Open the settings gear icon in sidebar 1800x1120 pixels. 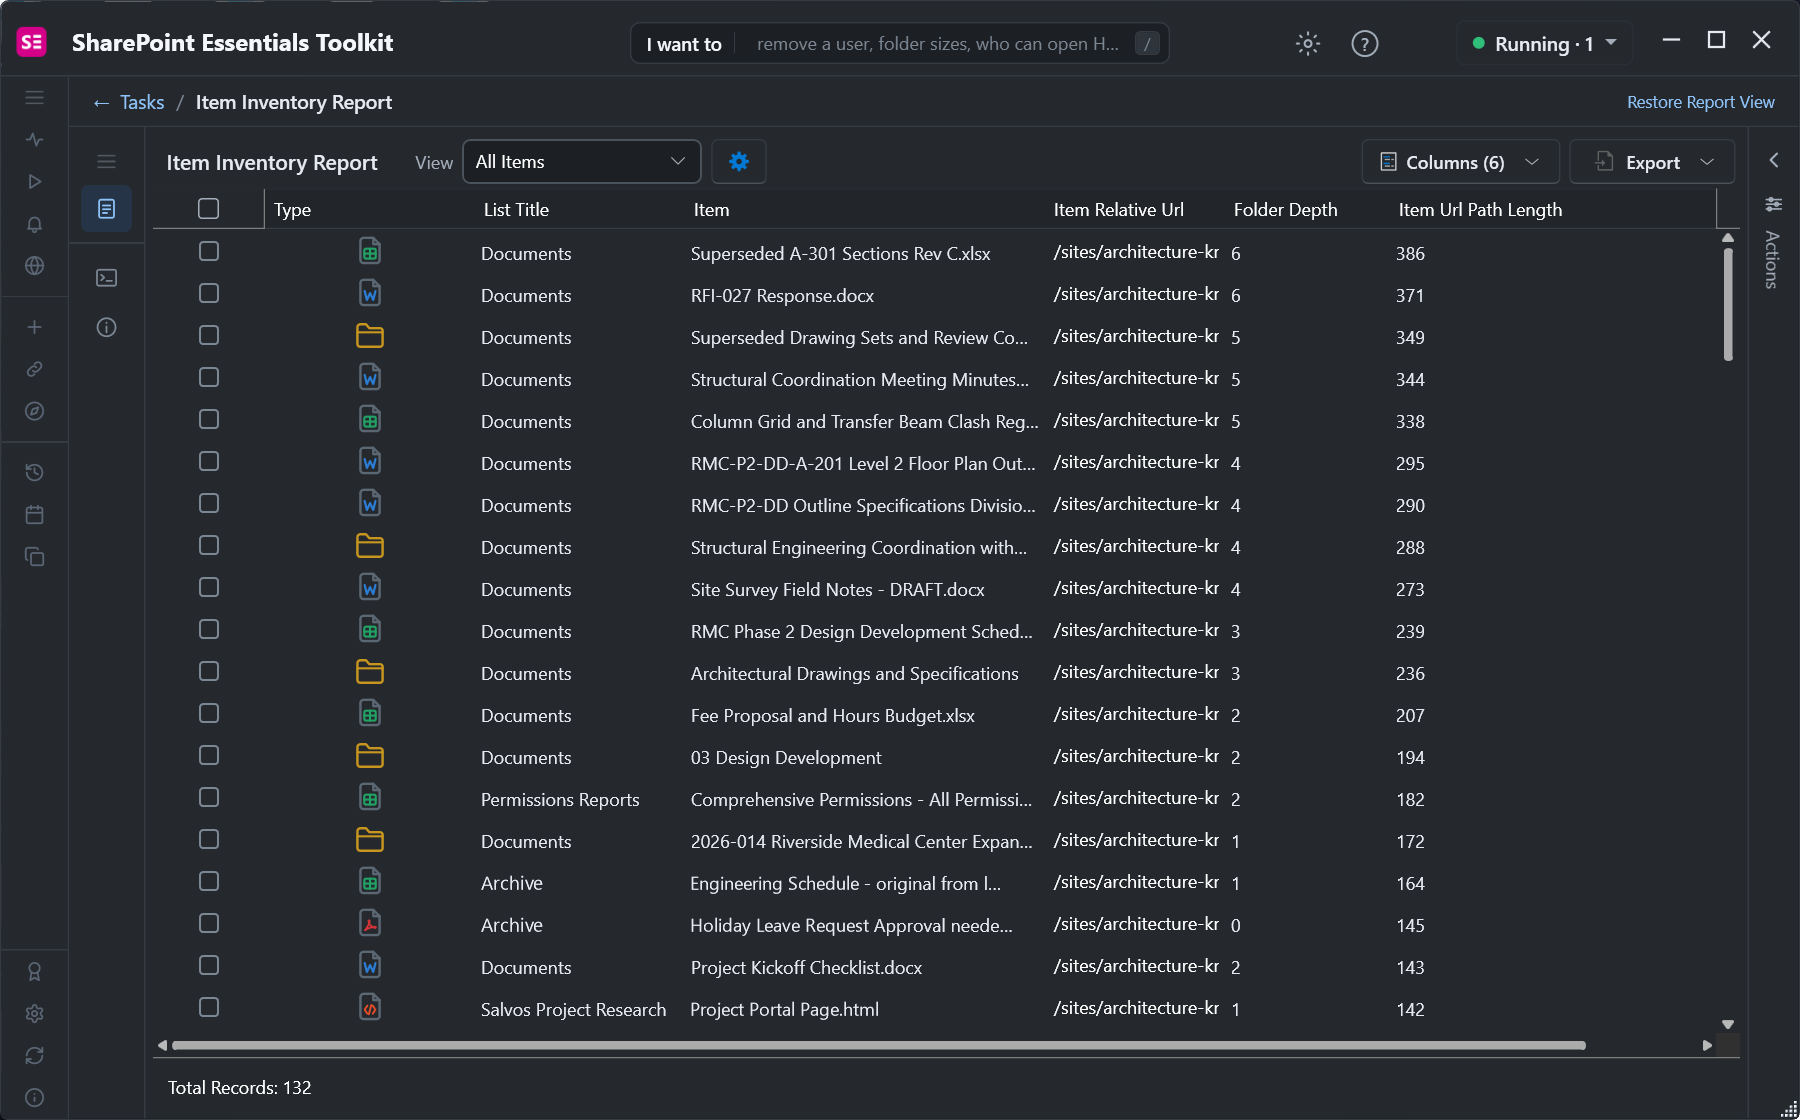[x=35, y=1013]
